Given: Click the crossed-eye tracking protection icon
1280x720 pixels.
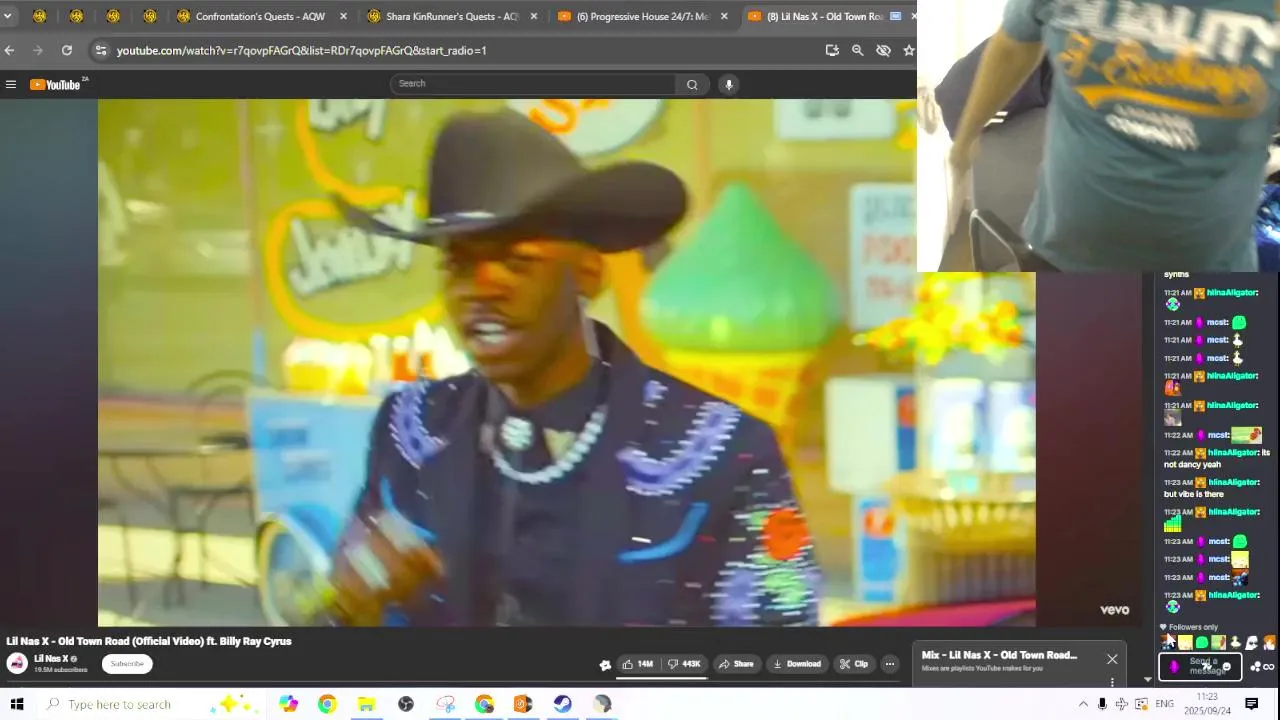Looking at the screenshot, I should click(883, 50).
